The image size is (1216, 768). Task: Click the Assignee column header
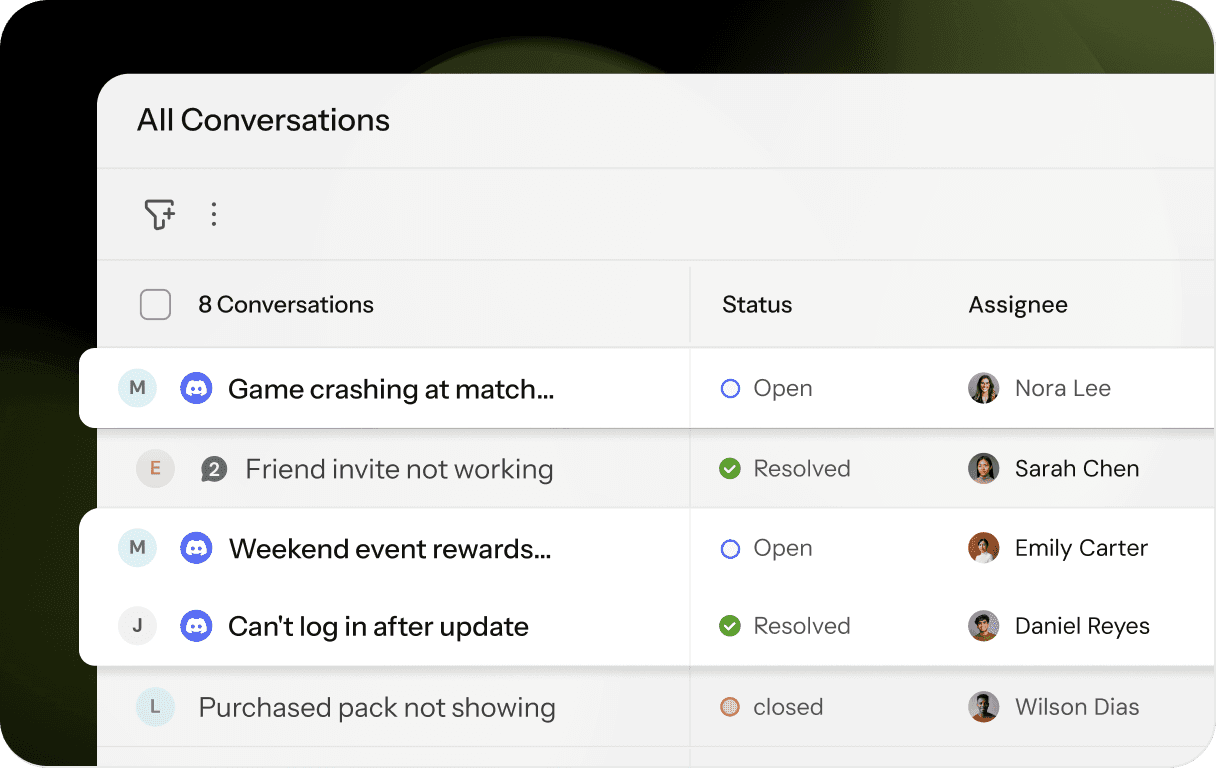(x=1018, y=305)
